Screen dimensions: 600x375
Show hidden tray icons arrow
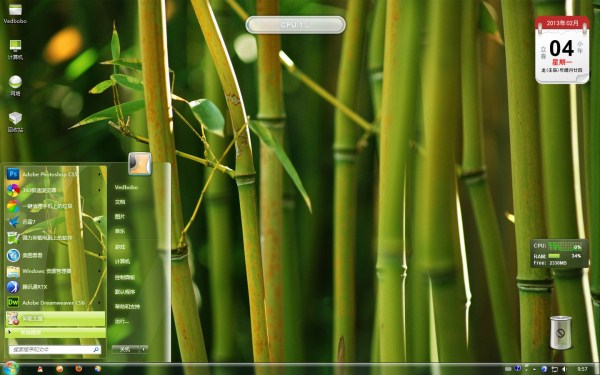coord(535,370)
